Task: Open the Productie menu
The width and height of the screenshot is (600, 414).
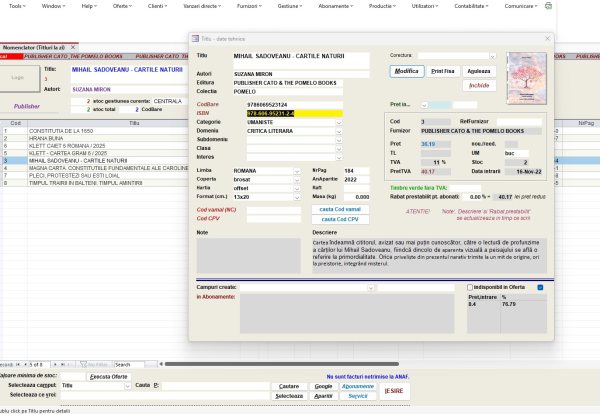Action: coord(382,6)
